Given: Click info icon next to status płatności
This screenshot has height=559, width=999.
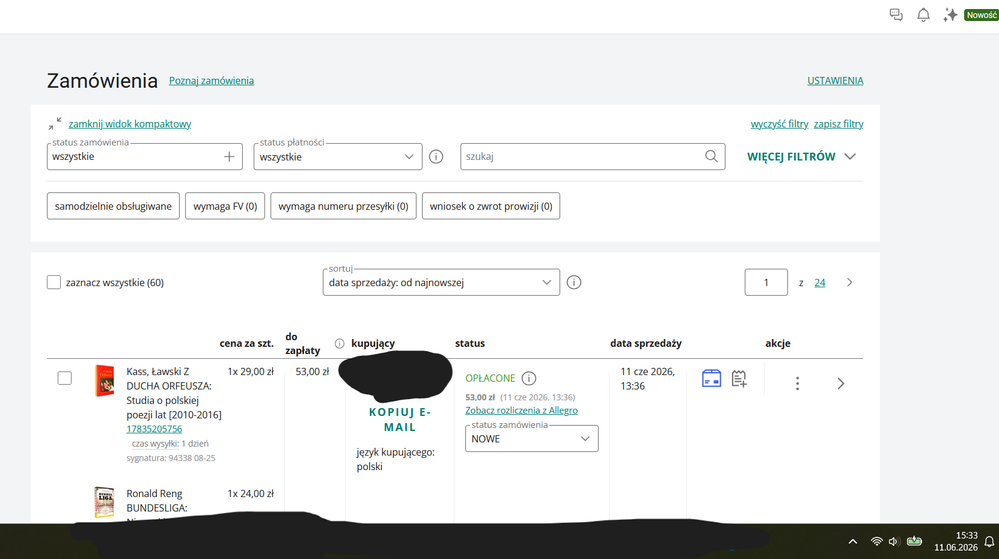Looking at the screenshot, I should [436, 156].
